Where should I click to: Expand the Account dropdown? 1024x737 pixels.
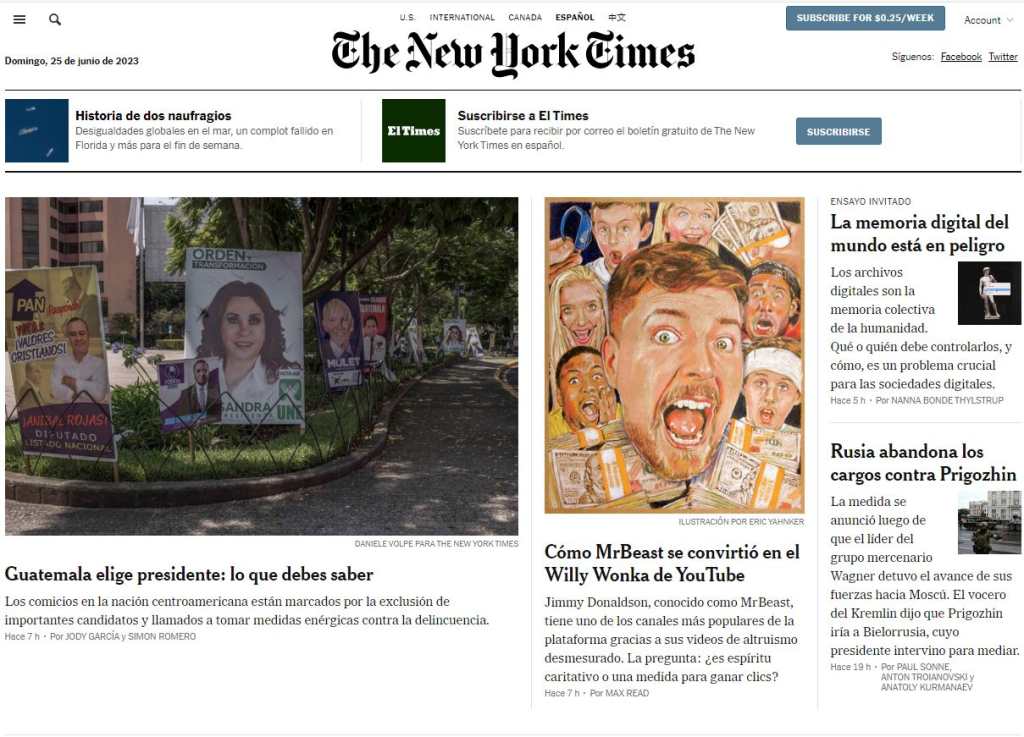click(989, 20)
